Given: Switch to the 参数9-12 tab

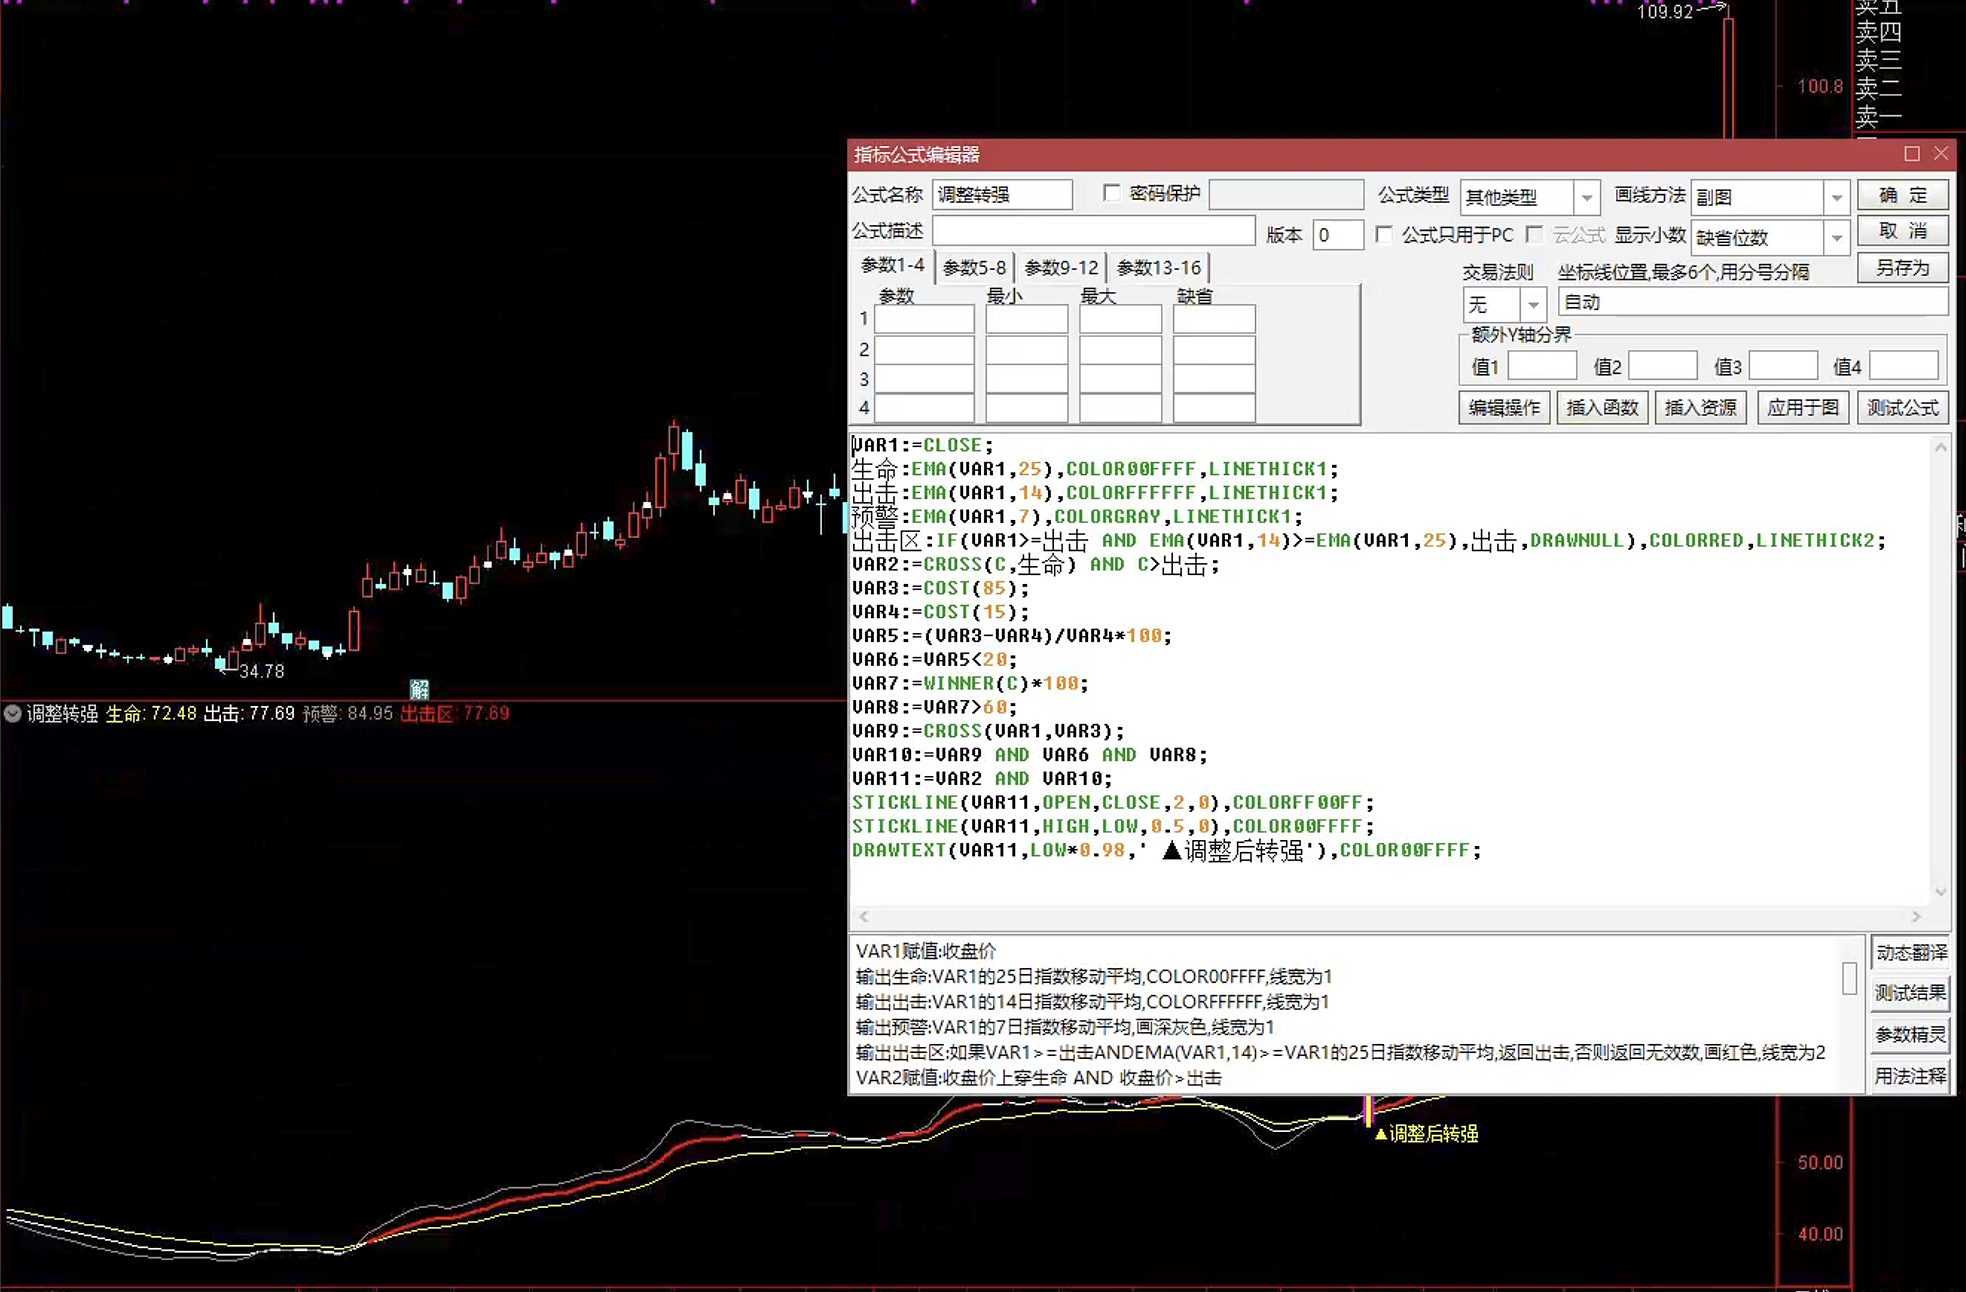Looking at the screenshot, I should 1061,268.
